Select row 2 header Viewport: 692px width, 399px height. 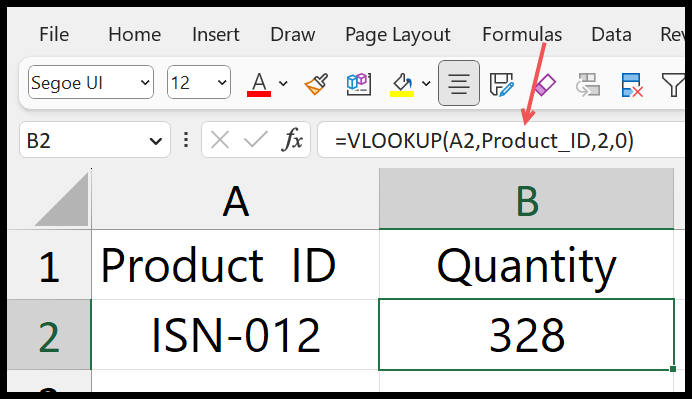coord(49,334)
